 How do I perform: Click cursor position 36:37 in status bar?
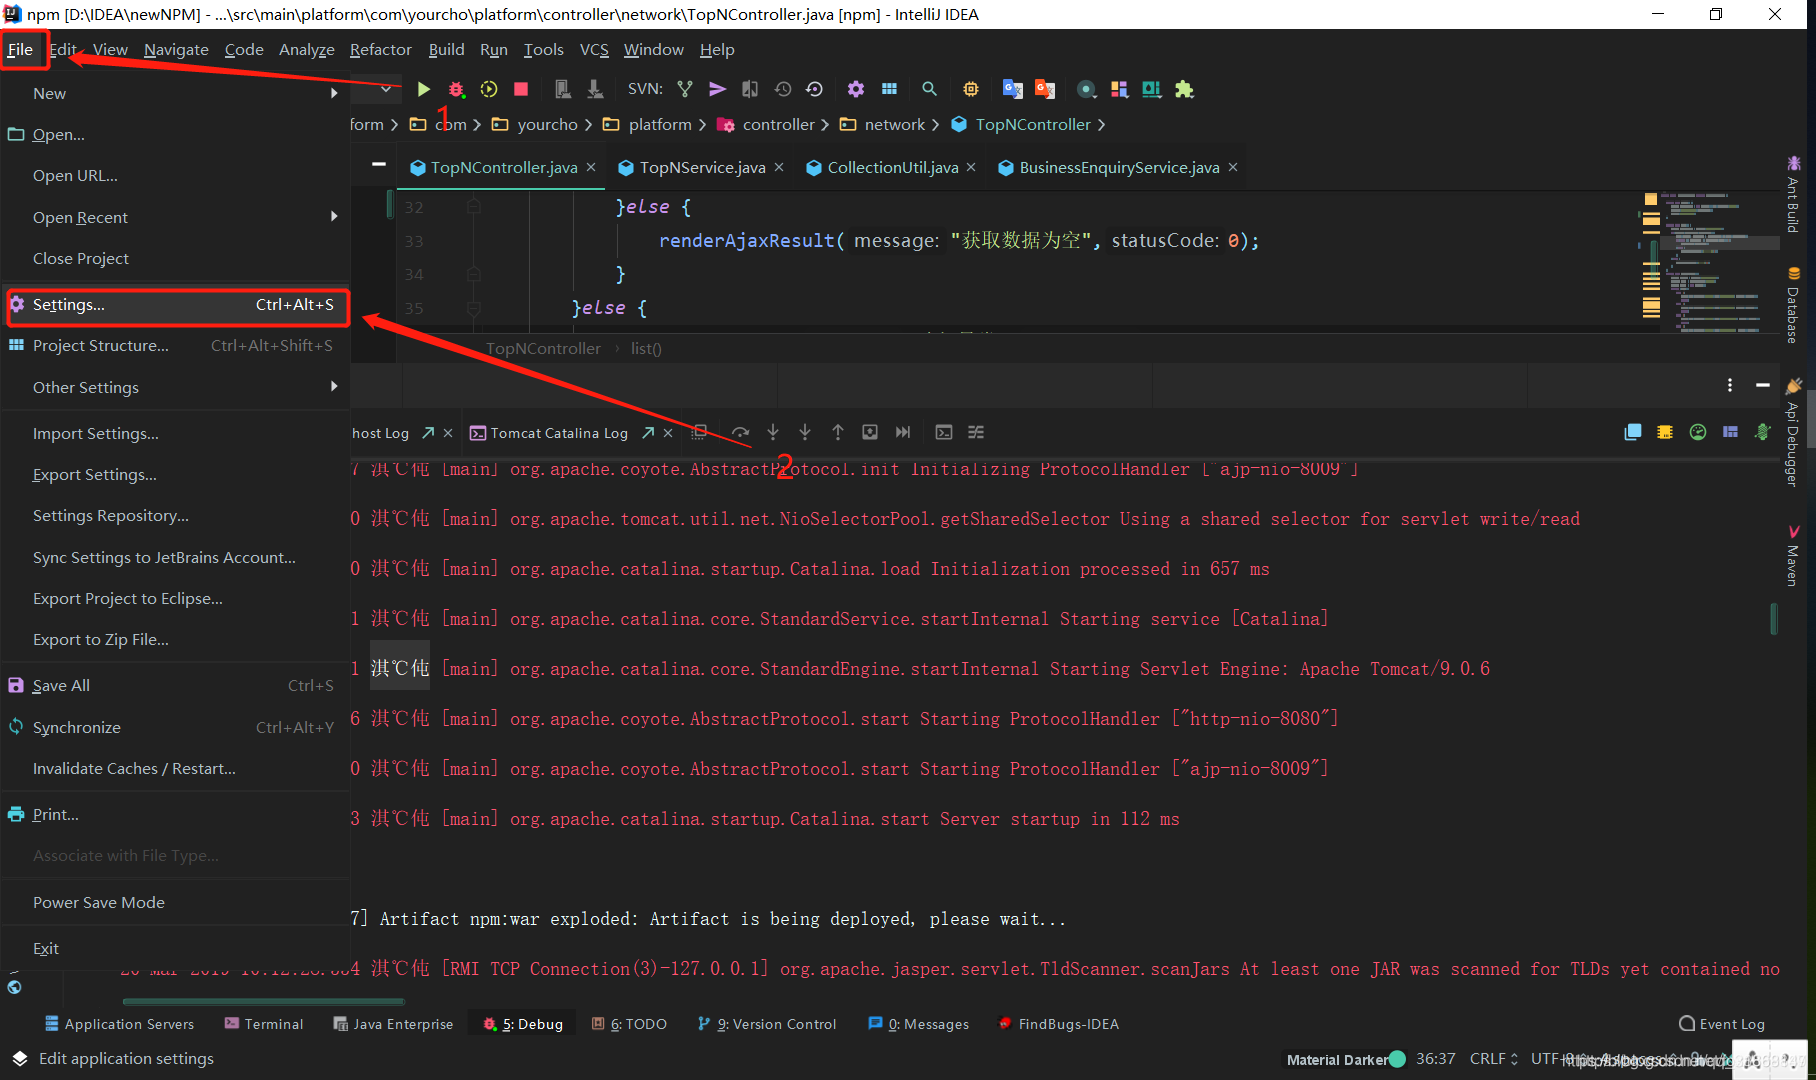click(1436, 1059)
